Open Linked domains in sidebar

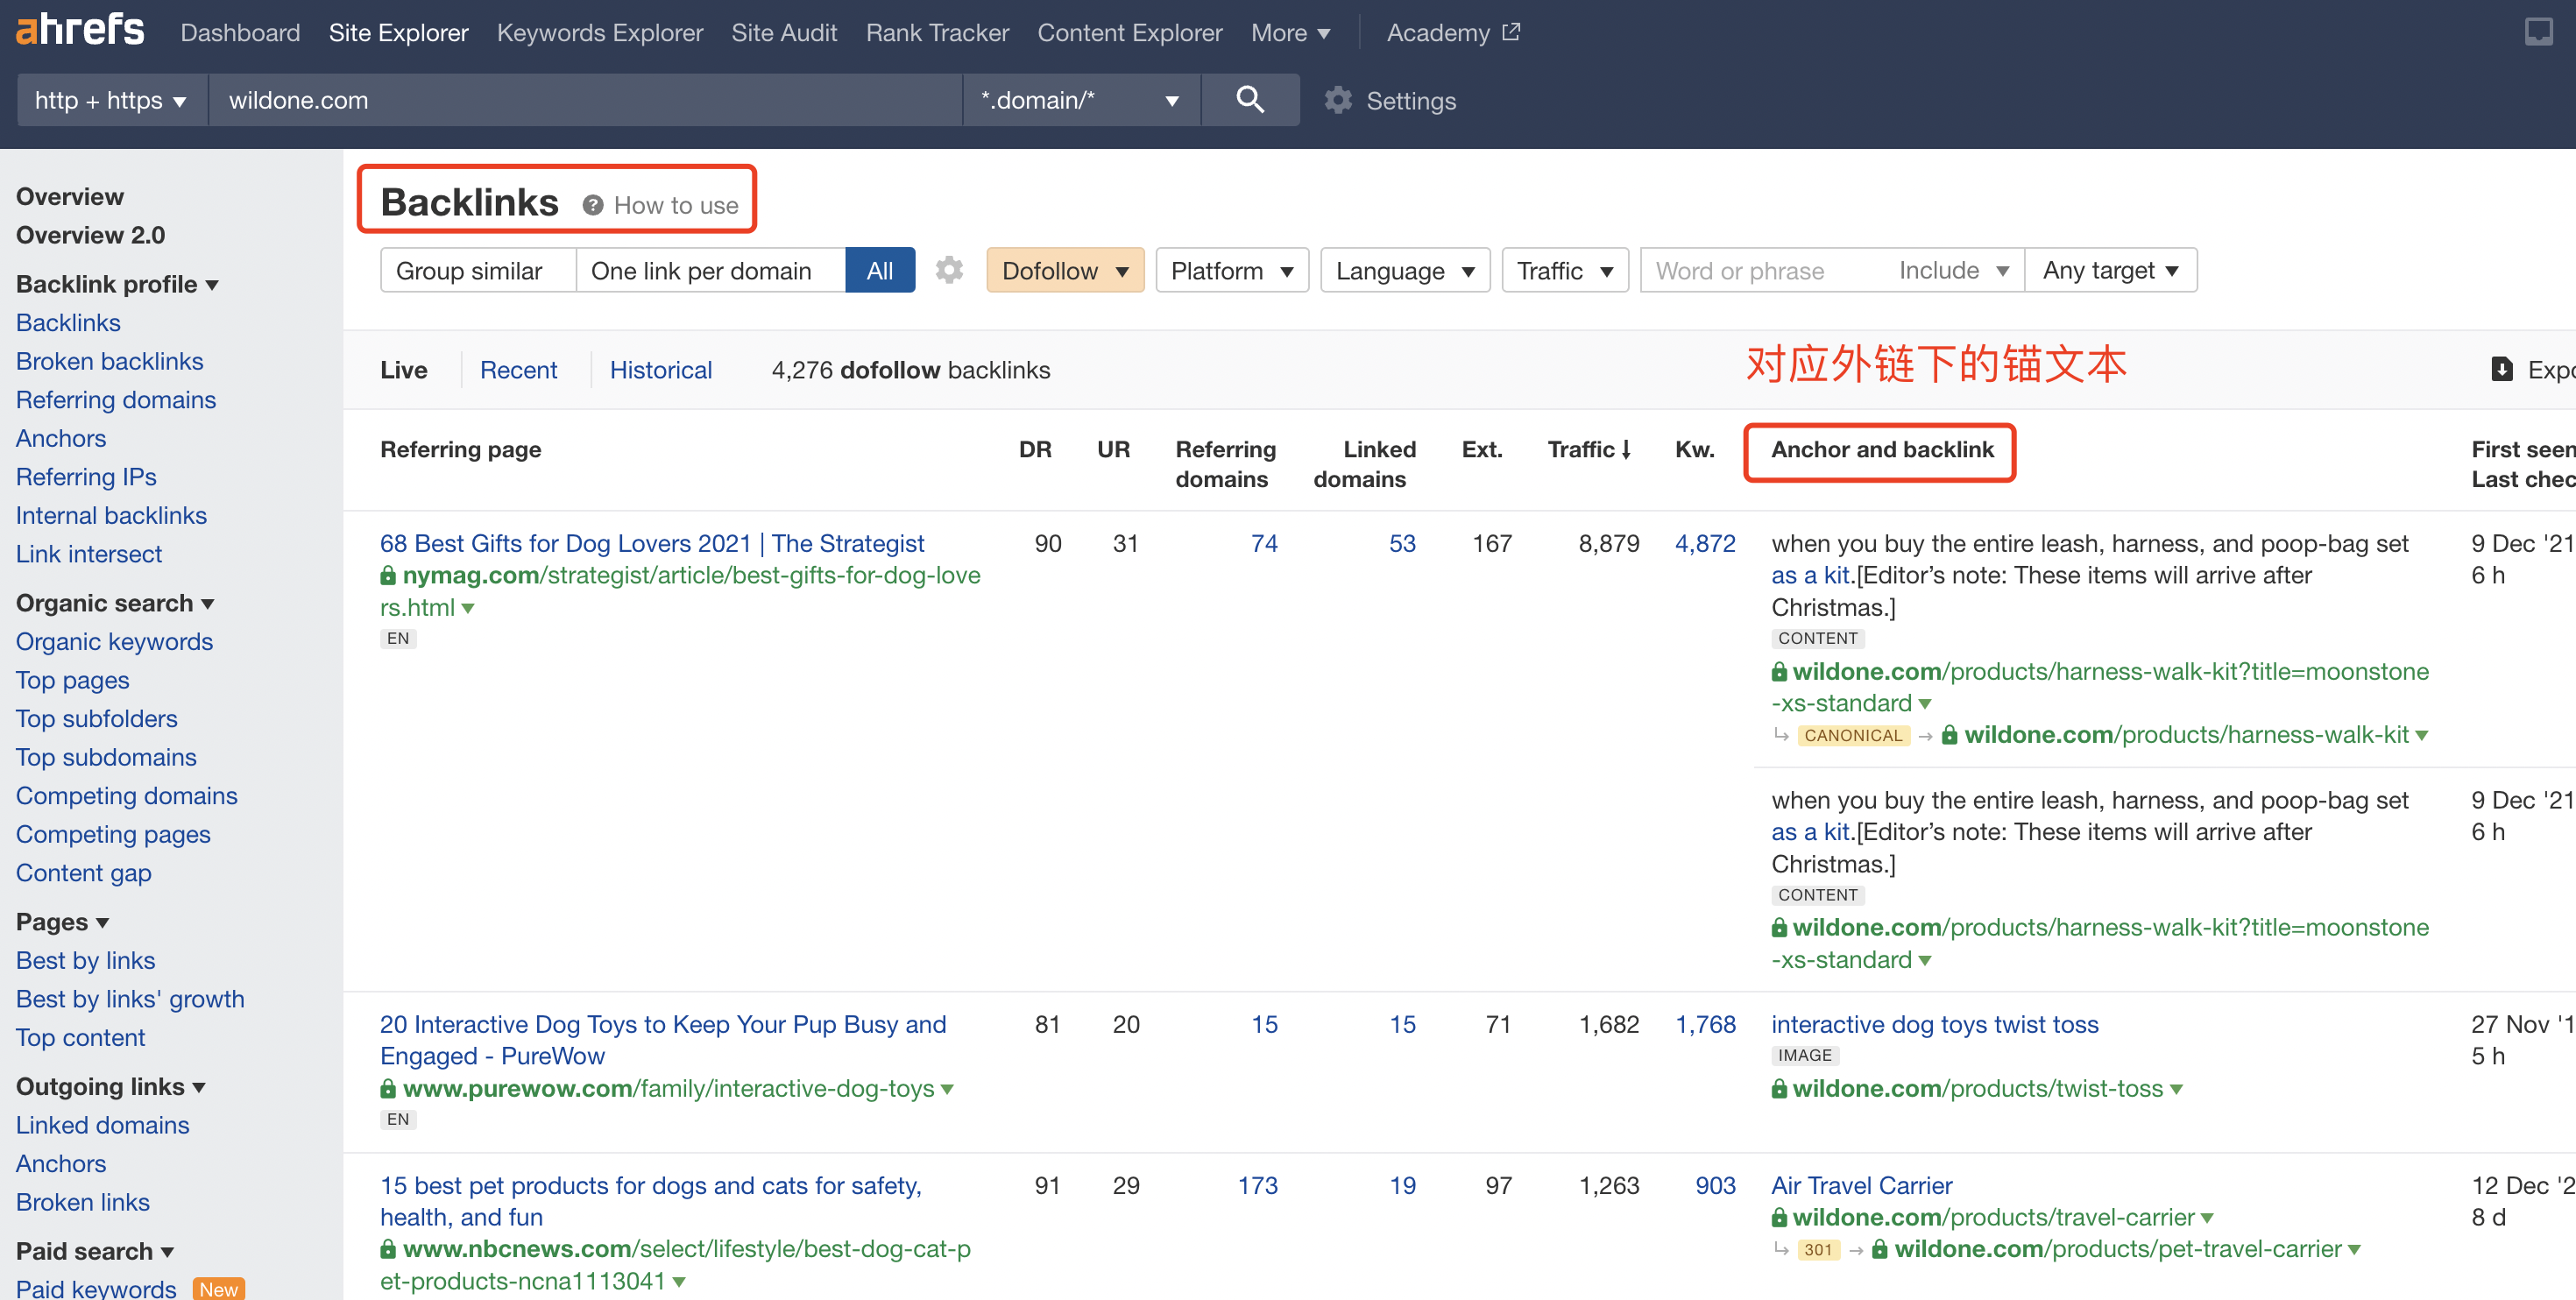coord(103,1125)
